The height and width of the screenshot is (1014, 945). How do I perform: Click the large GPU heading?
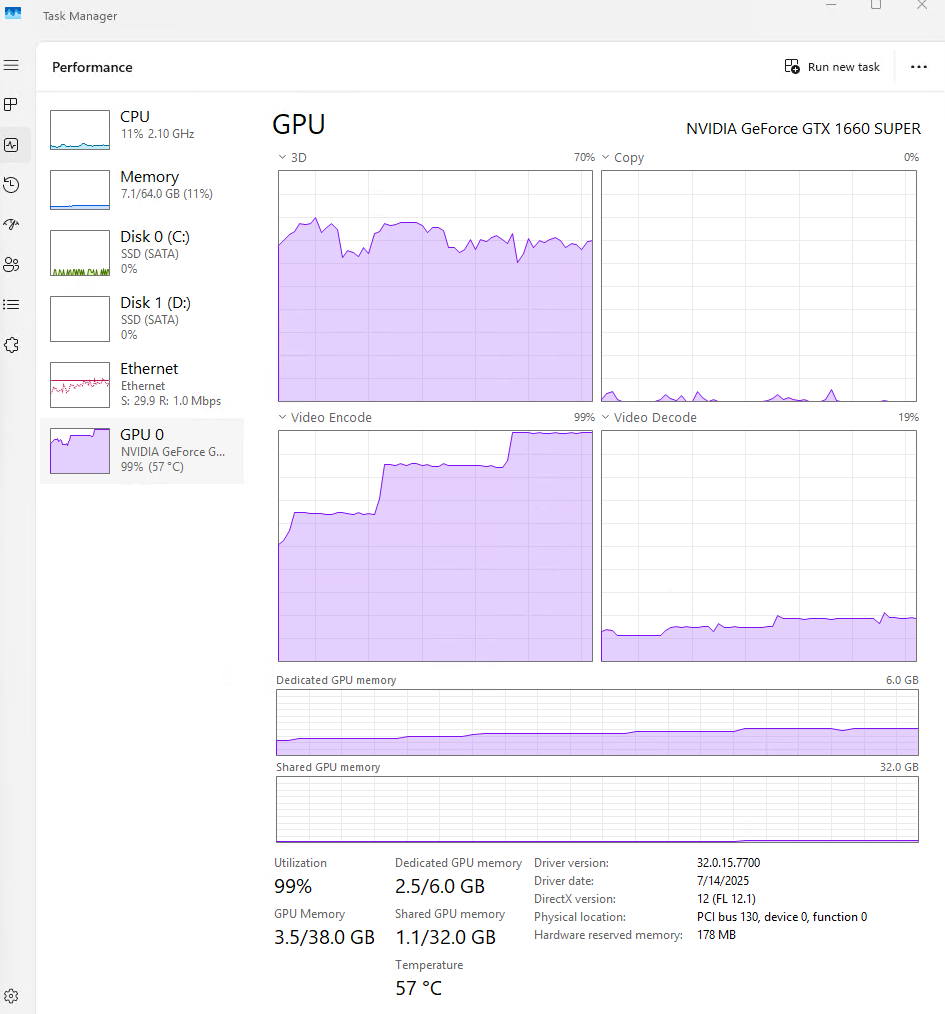298,124
